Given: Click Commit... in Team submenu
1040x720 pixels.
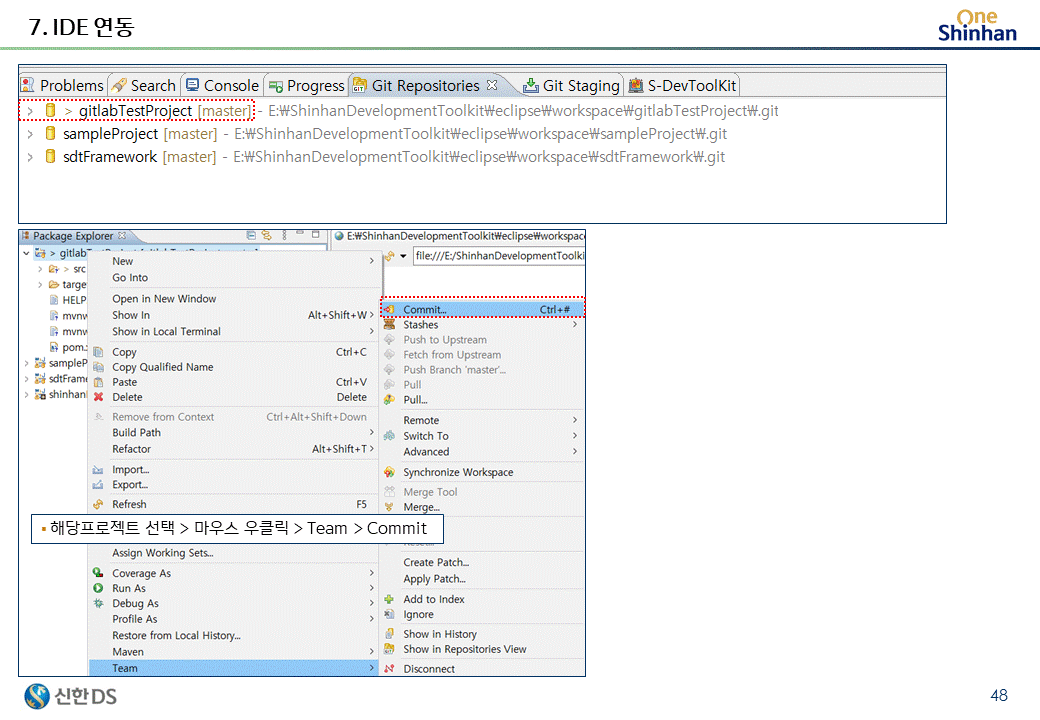Looking at the screenshot, I should click(x=483, y=310).
